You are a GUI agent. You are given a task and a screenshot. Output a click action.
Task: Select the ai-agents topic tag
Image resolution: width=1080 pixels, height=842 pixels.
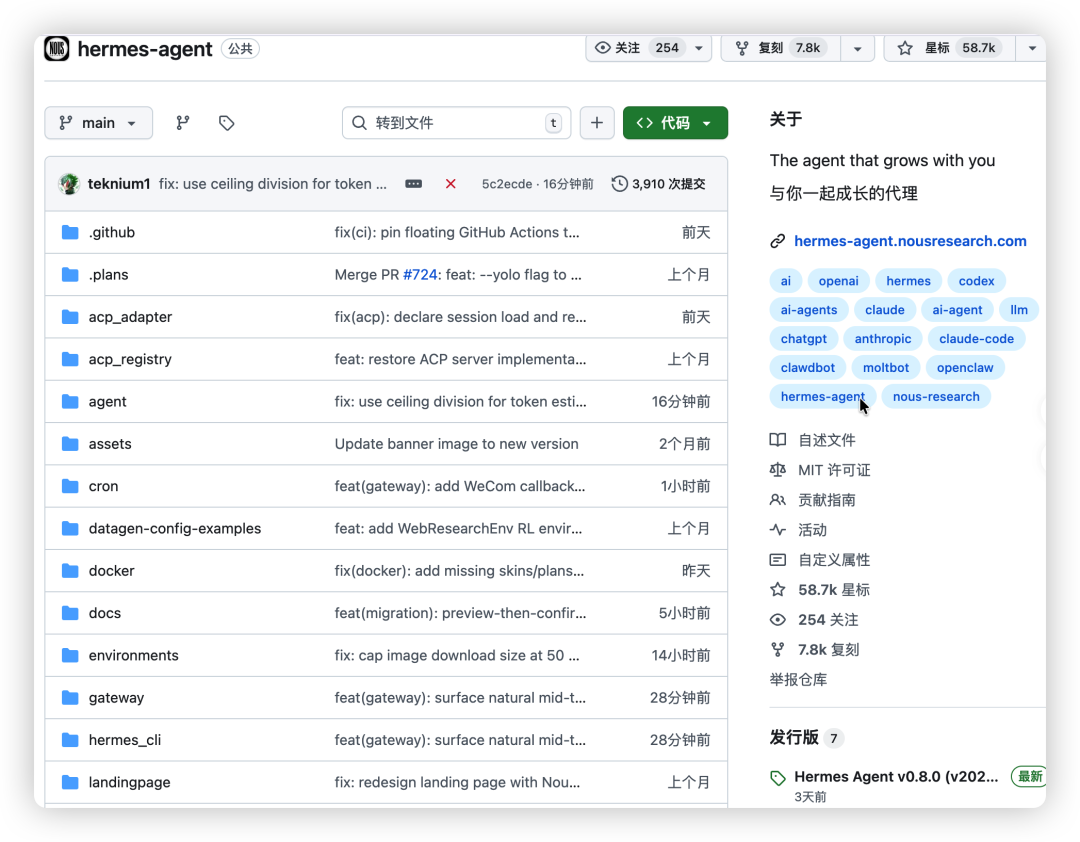809,310
